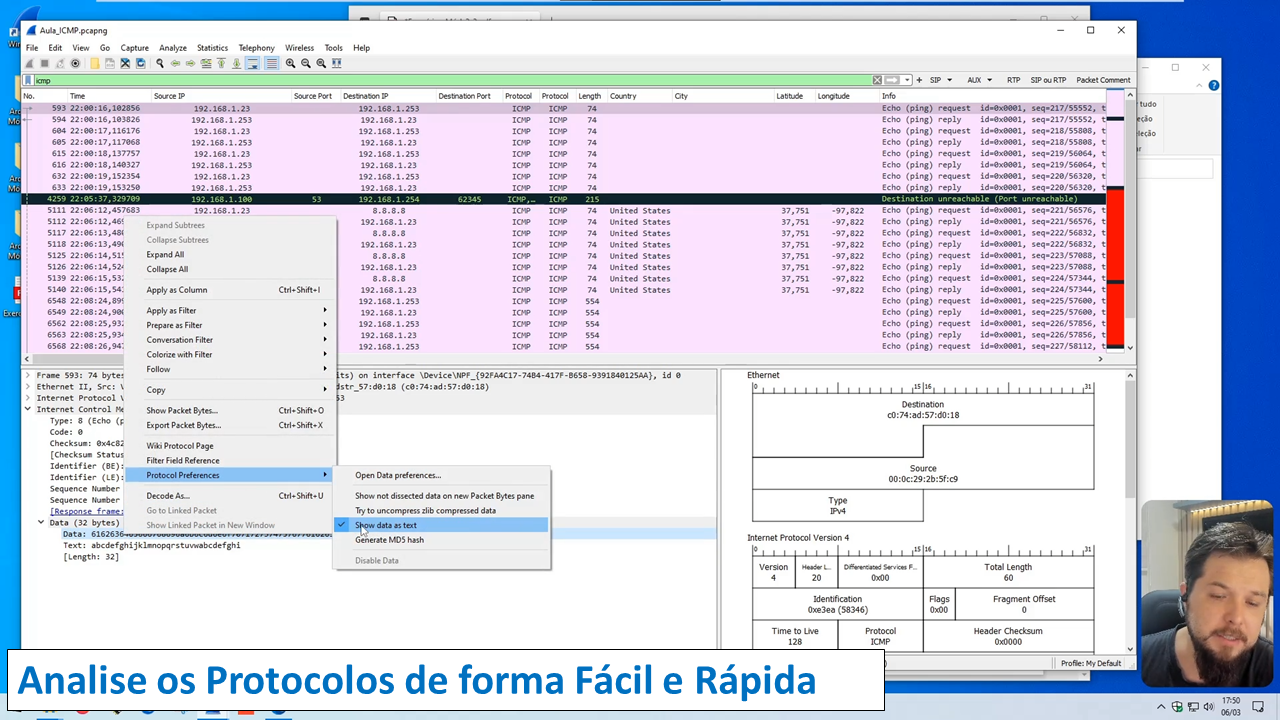Click the Response frame link
The image size is (1280, 720).
point(85,511)
